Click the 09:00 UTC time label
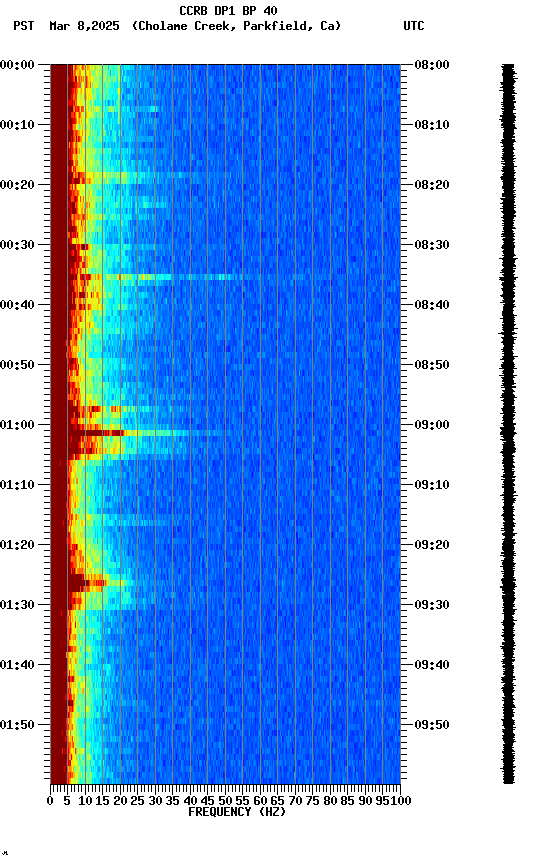Screen dimensions: 552x864 [x=432, y=425]
